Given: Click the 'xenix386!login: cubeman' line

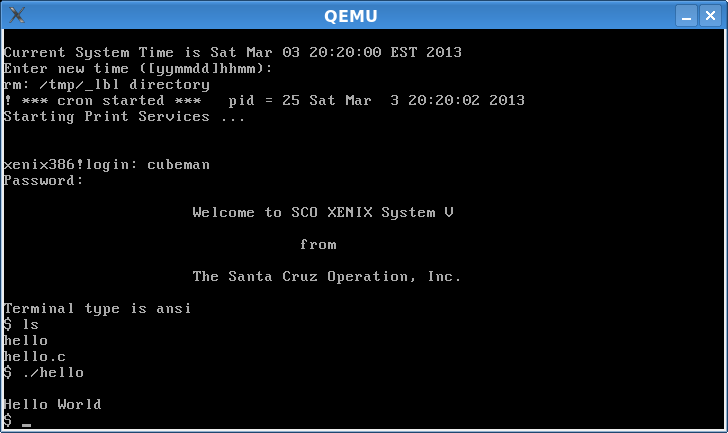Looking at the screenshot, I should click(107, 165).
